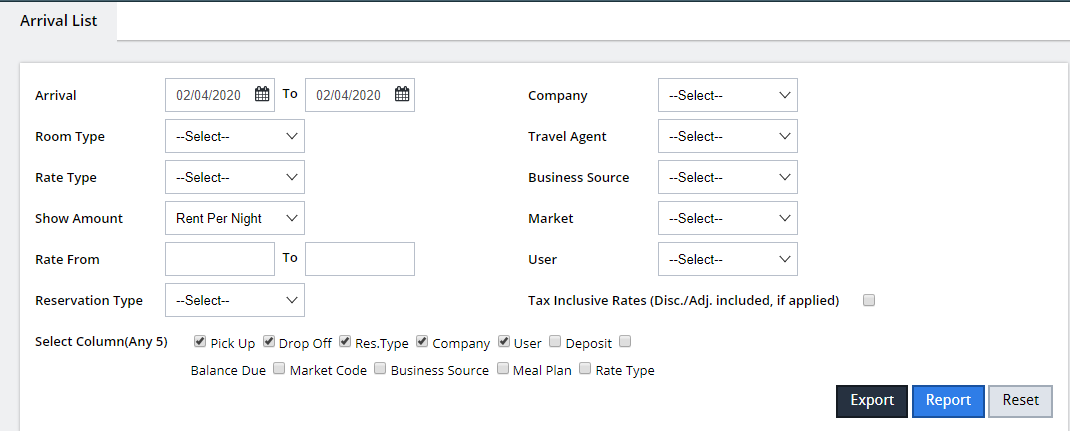Check the Market Code column

tap(280, 369)
